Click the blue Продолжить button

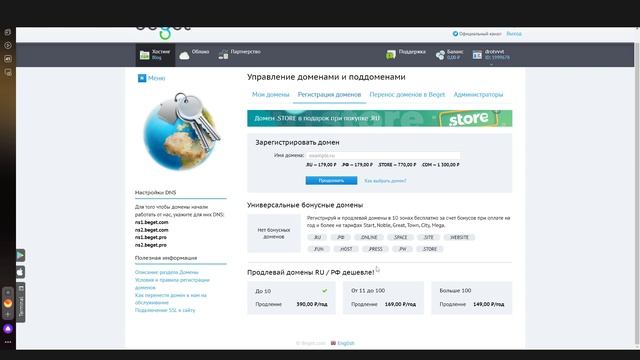[x=331, y=180]
